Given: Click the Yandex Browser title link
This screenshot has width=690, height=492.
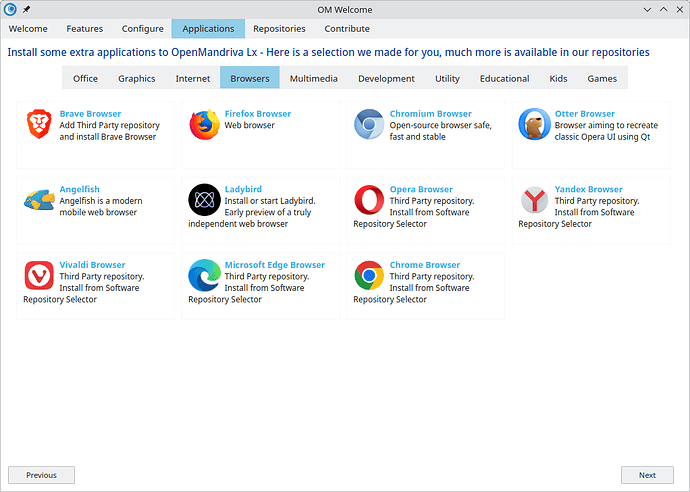Looking at the screenshot, I should point(588,189).
